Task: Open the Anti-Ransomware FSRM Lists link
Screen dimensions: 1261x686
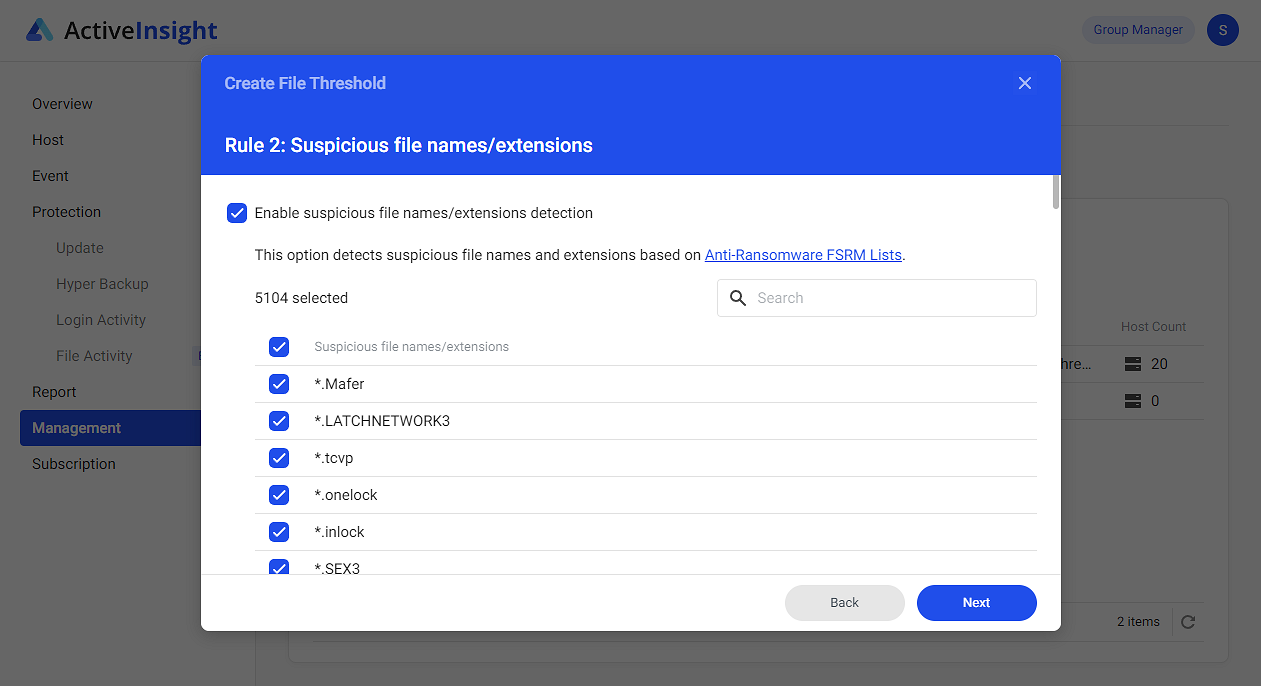Action: click(803, 255)
